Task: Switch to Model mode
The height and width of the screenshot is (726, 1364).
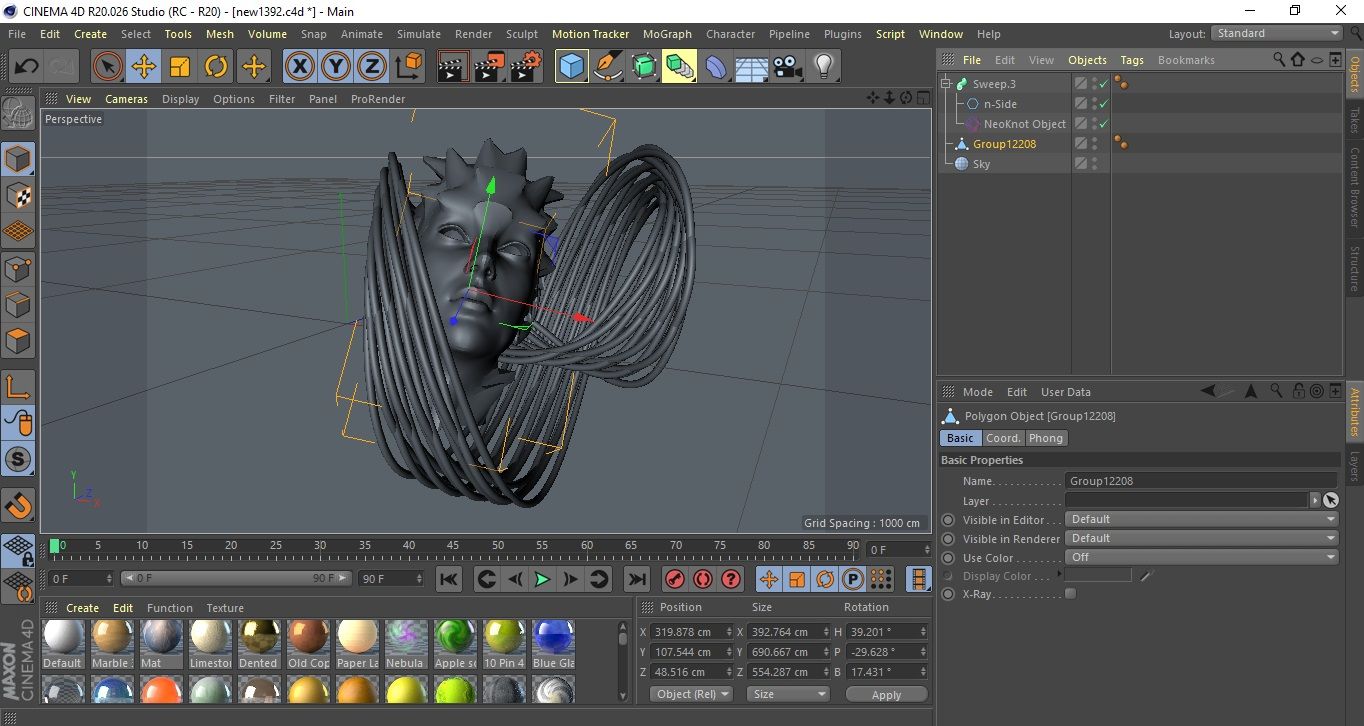Action: coord(19,159)
